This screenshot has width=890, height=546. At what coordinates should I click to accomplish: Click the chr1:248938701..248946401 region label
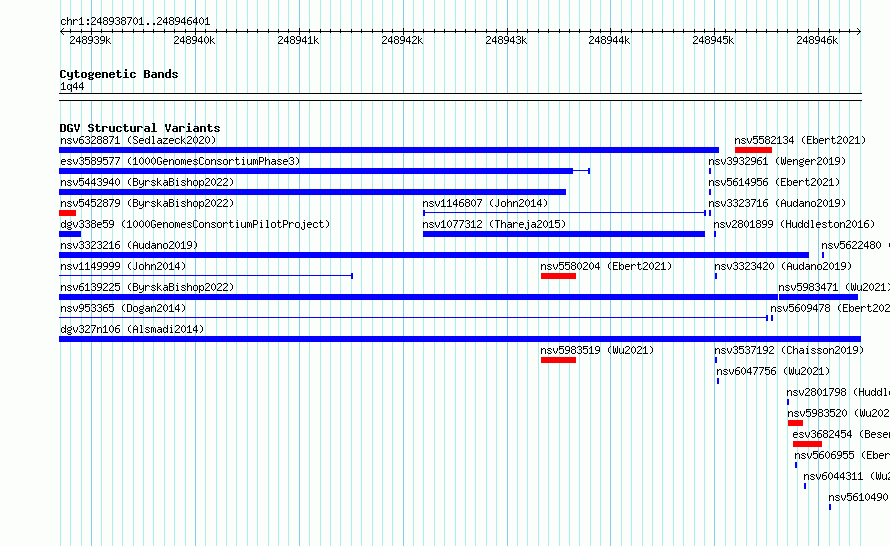[x=135, y=22]
